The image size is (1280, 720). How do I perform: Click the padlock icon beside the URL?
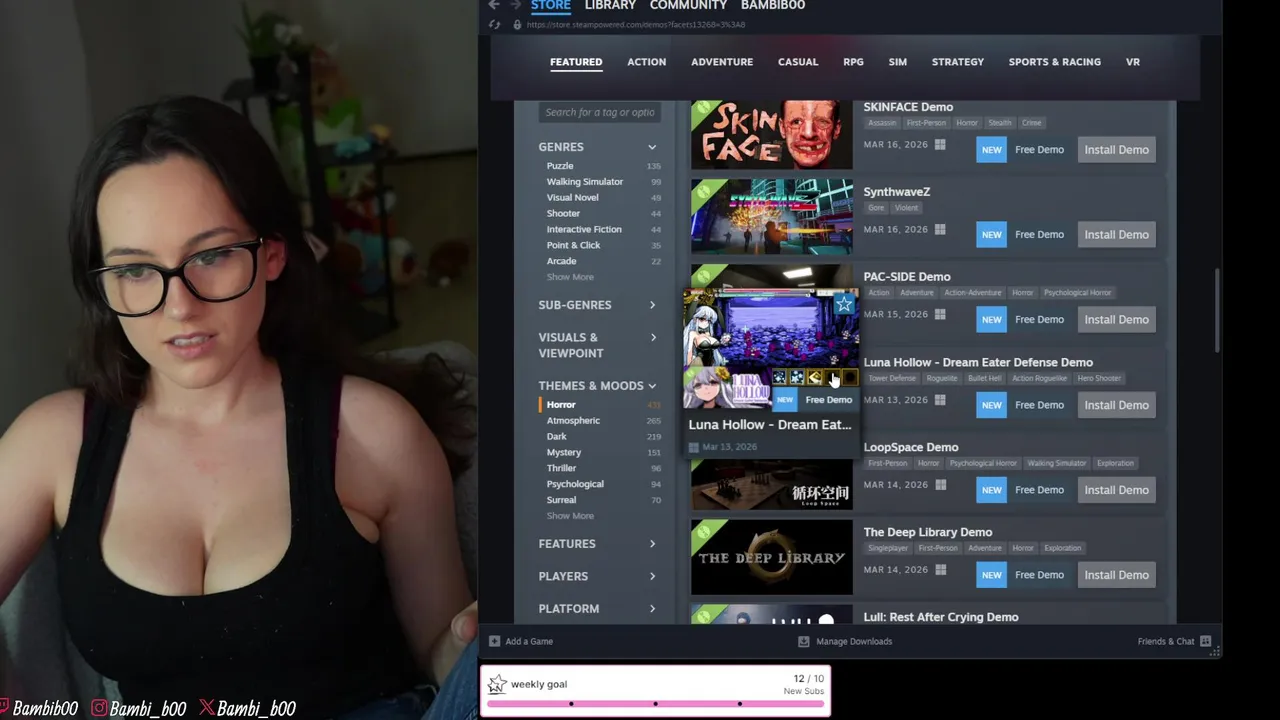pyautogui.click(x=517, y=24)
